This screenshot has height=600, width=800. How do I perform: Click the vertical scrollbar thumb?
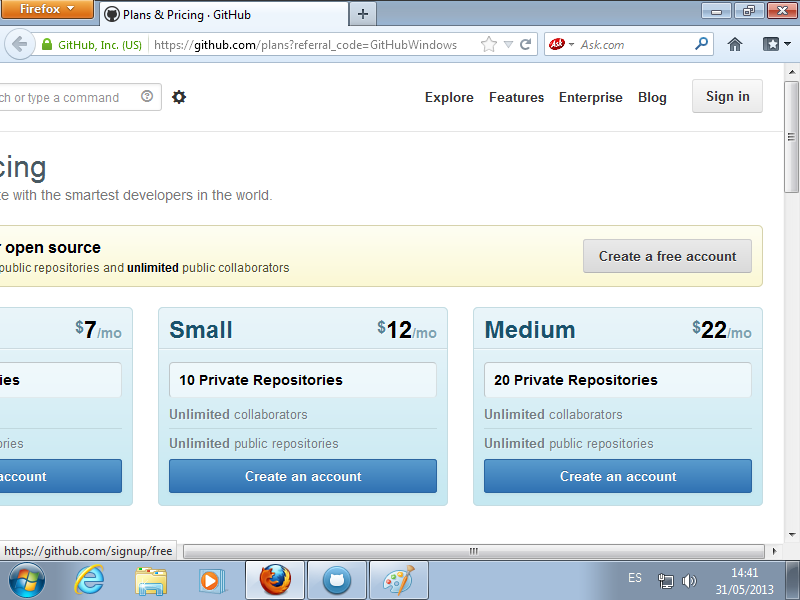(791, 137)
